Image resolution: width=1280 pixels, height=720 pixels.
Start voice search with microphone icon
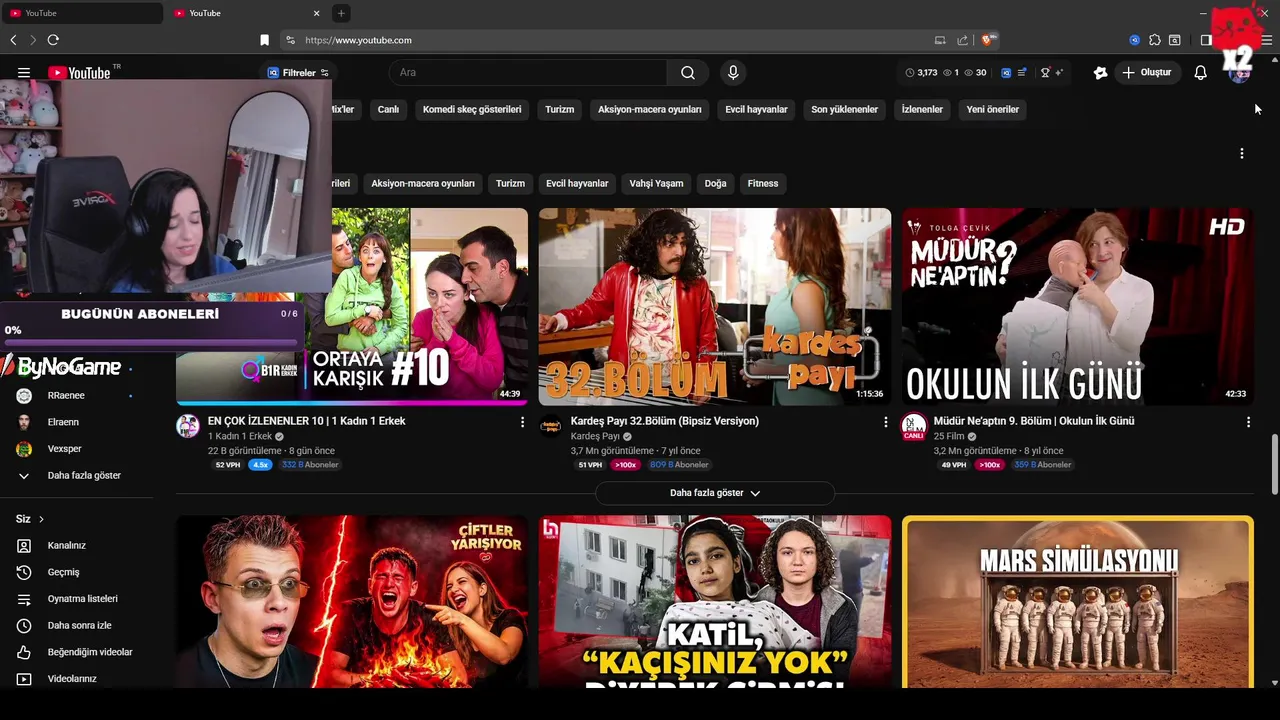[733, 73]
